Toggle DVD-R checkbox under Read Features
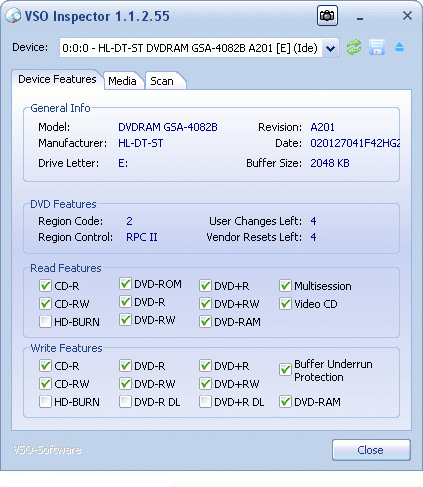This screenshot has width=423, height=487. tap(125, 302)
